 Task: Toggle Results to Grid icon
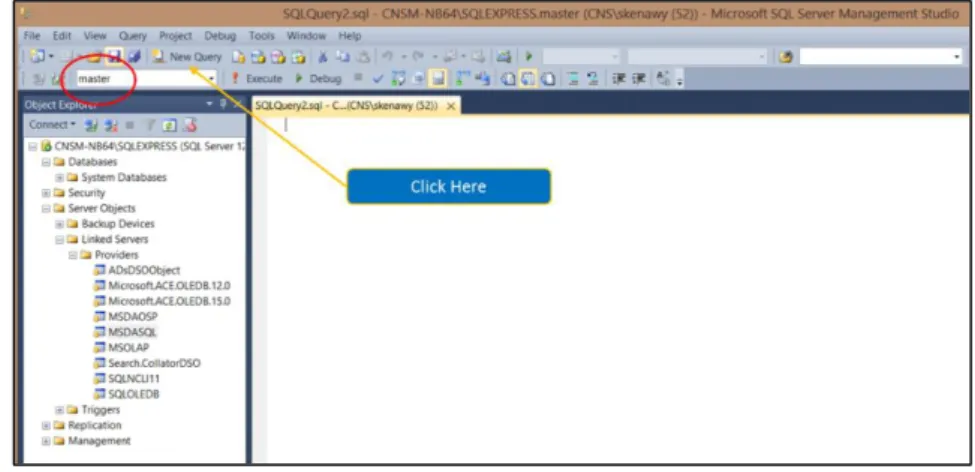(527, 79)
